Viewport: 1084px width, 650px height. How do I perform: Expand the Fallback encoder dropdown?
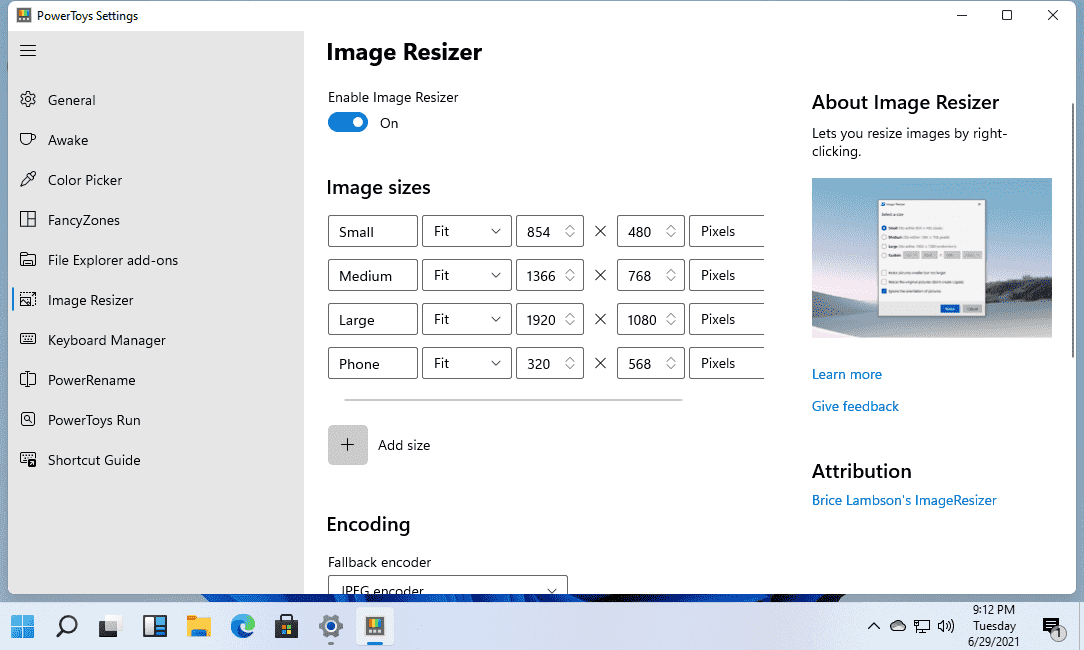[x=447, y=585]
